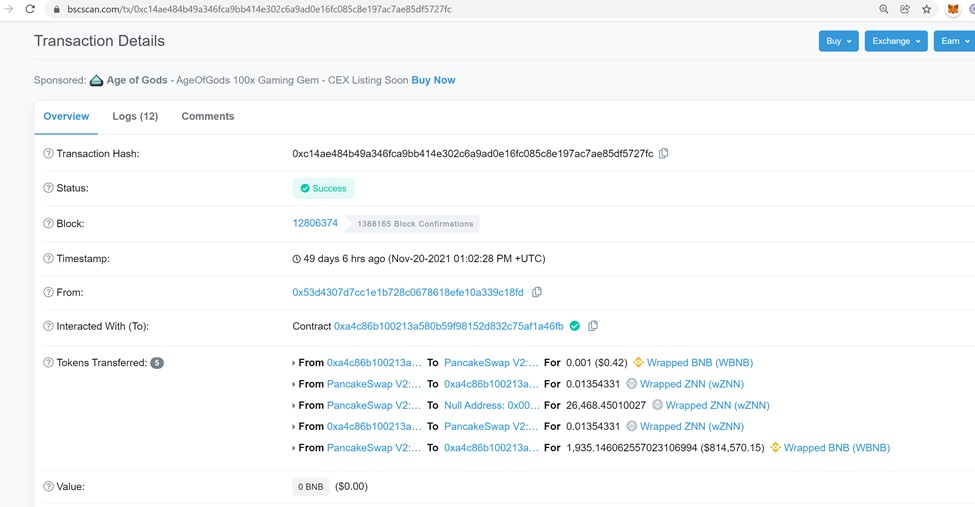Viewport: 975px width, 507px height.
Task: Click the Transaction Details heading
Action: tap(99, 41)
